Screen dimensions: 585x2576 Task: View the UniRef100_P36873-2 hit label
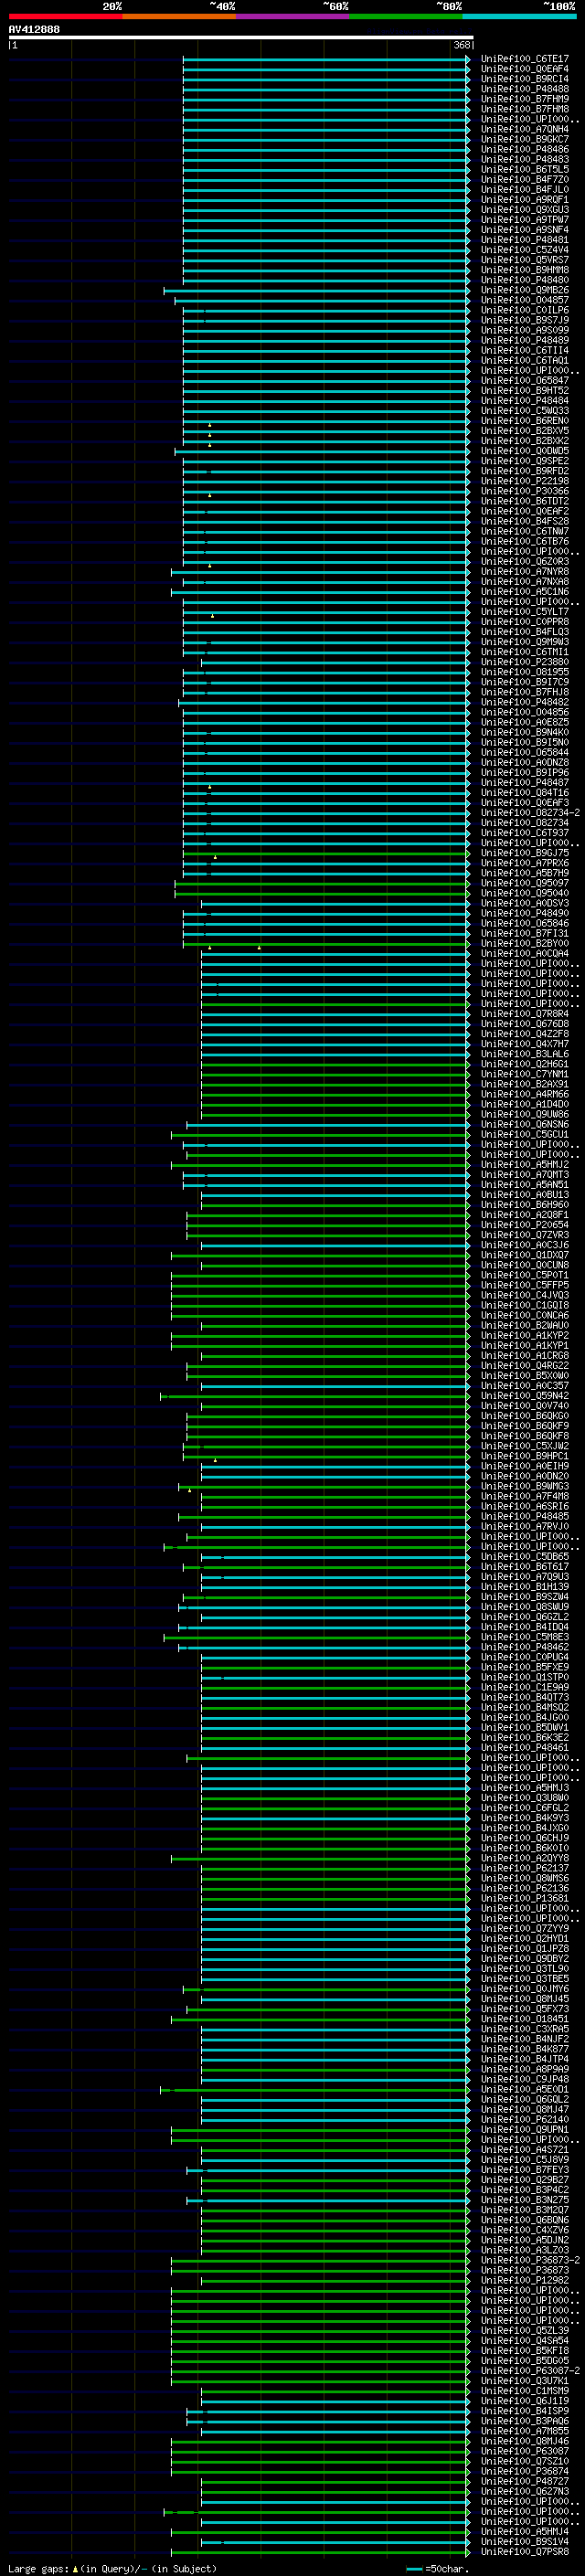point(530,2260)
